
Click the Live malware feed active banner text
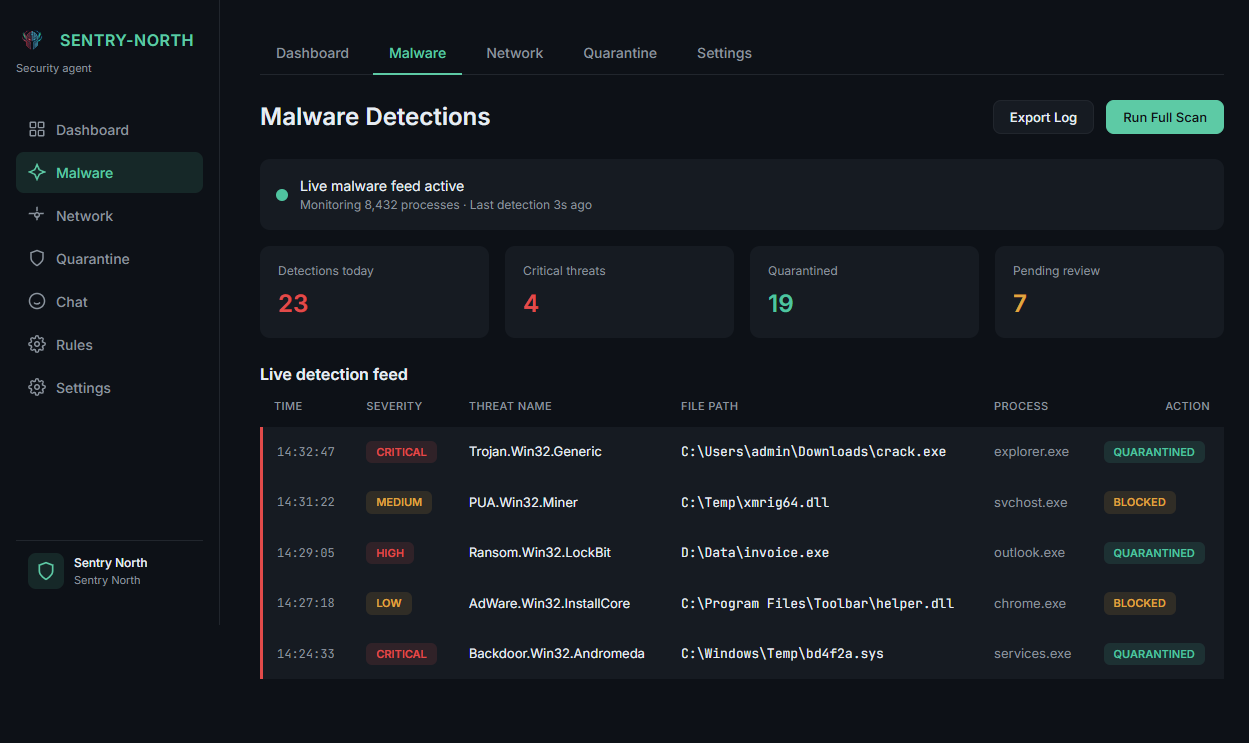[x=382, y=186]
